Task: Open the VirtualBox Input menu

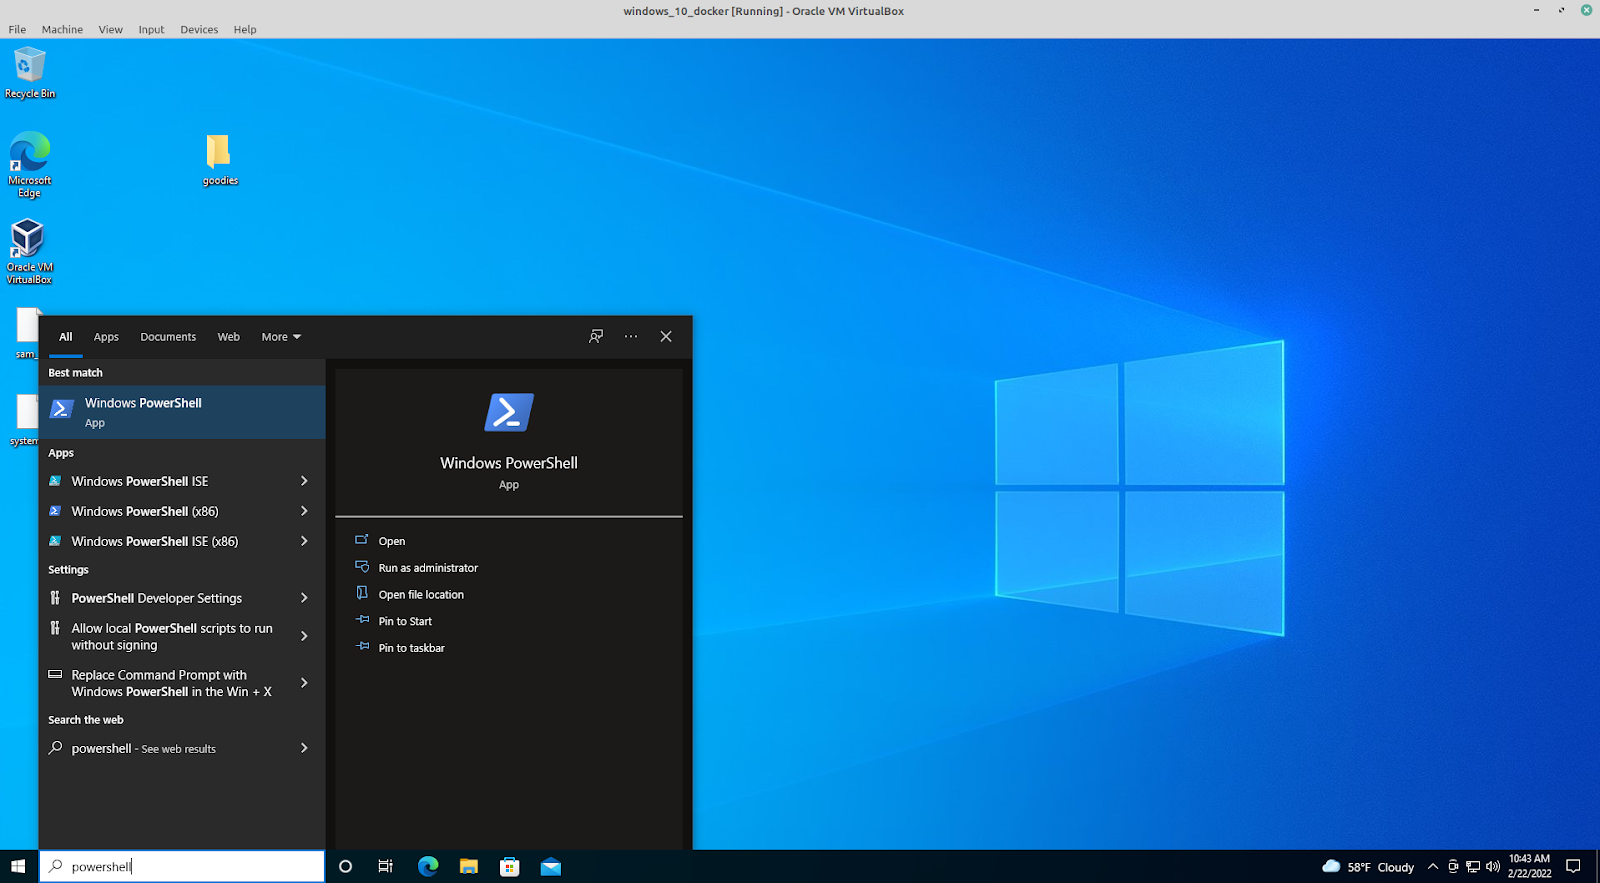Action: pos(151,30)
